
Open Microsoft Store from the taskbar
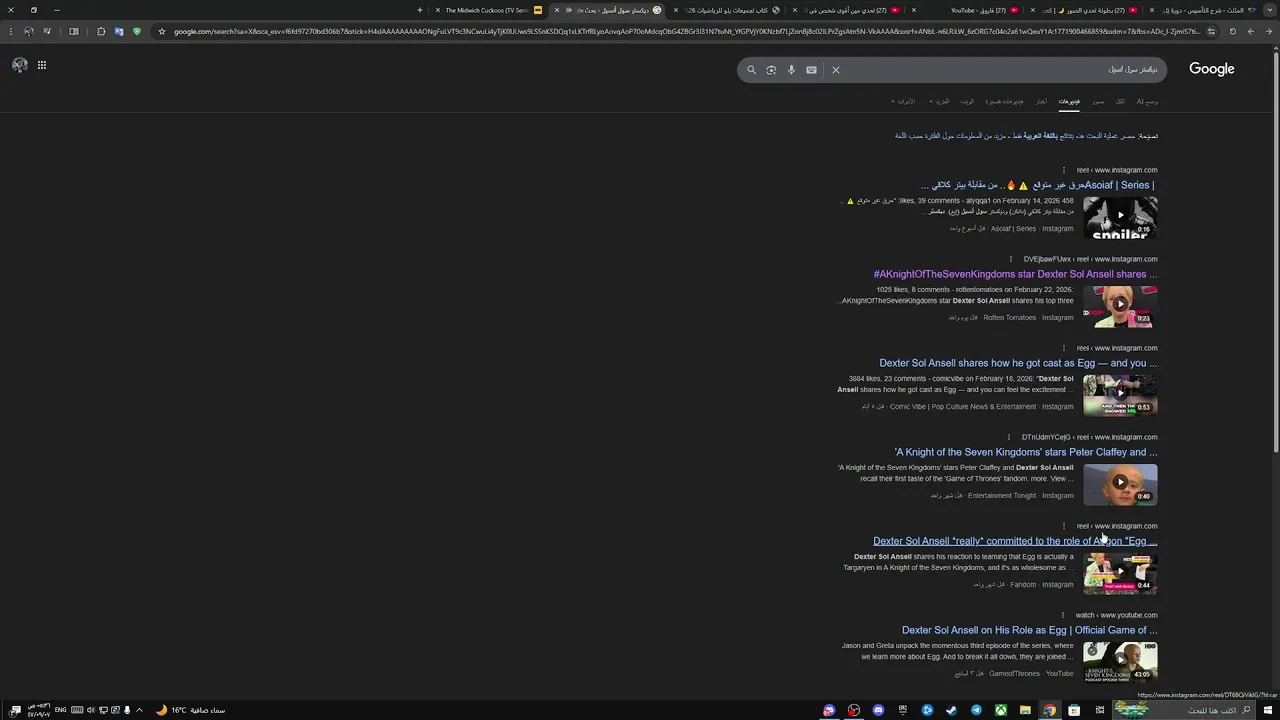1073,710
